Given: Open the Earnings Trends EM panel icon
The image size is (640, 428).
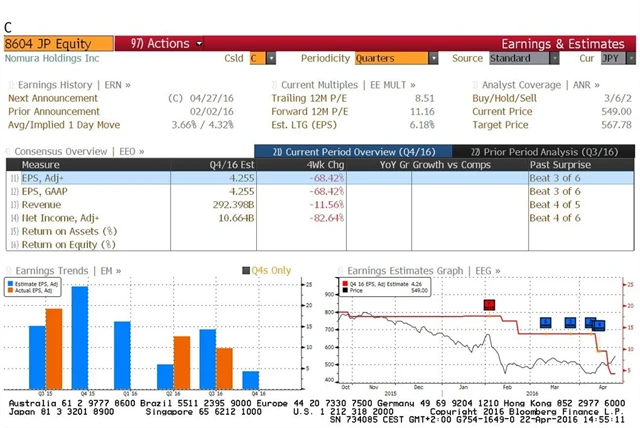Looking at the screenshot, I should coord(9,270).
